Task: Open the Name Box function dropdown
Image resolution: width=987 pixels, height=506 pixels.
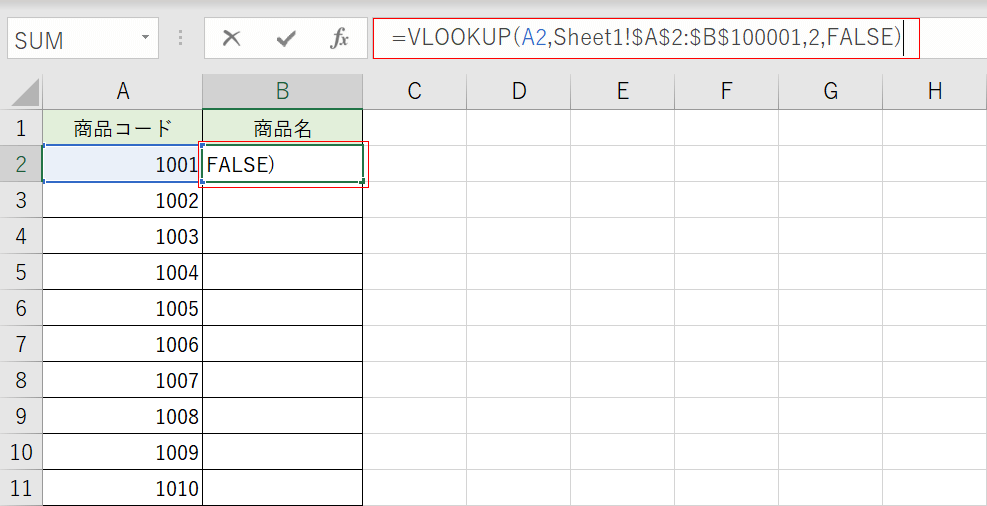Action: [145, 38]
